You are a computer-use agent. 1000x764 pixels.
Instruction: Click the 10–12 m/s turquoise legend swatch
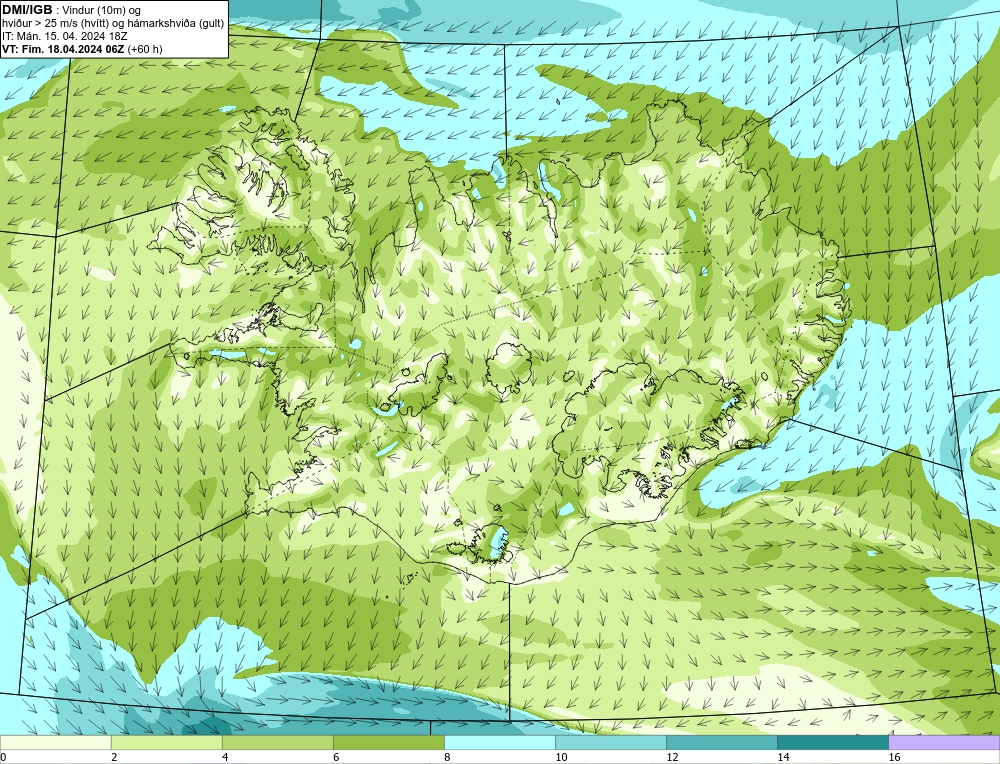610,742
